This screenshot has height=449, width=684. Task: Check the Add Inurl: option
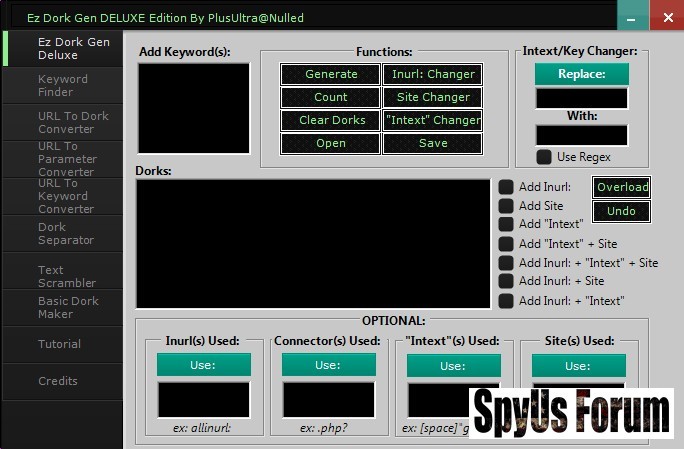[507, 187]
